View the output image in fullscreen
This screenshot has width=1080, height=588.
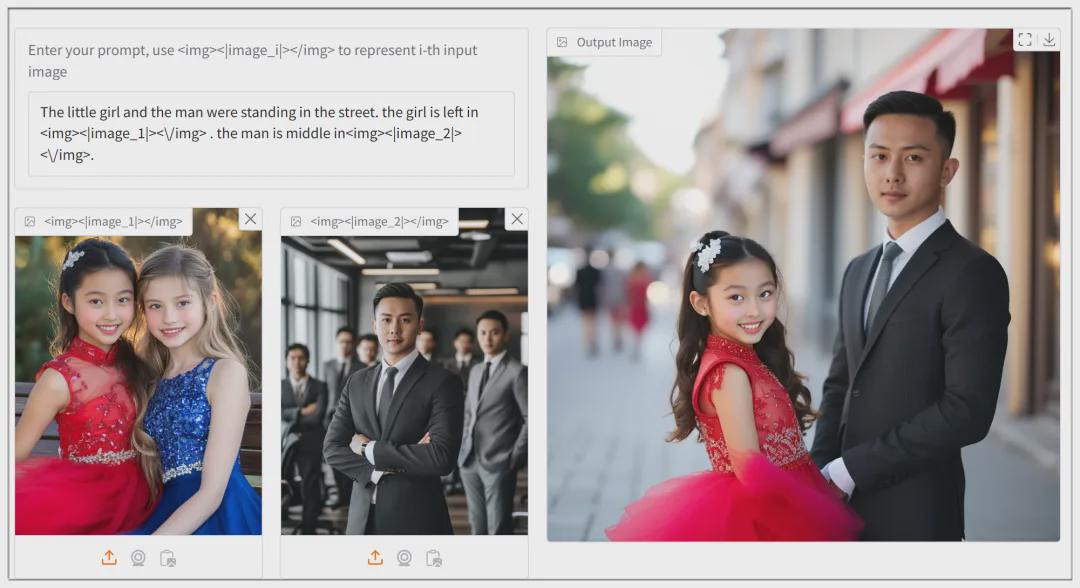click(x=1025, y=40)
